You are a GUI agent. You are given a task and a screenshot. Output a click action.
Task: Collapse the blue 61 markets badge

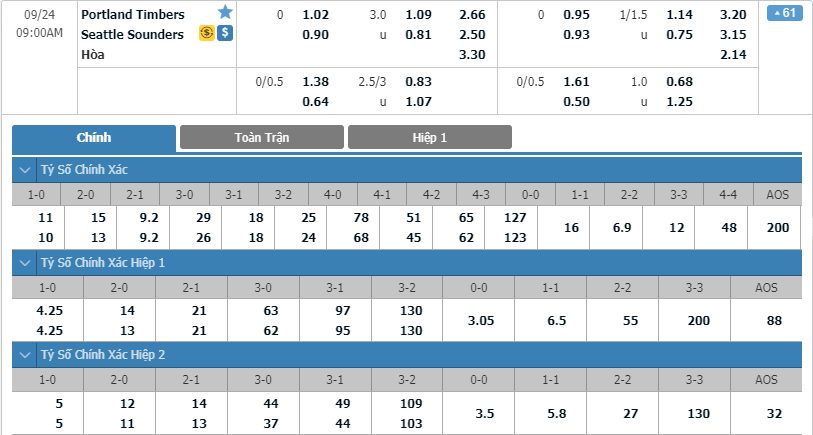(784, 12)
